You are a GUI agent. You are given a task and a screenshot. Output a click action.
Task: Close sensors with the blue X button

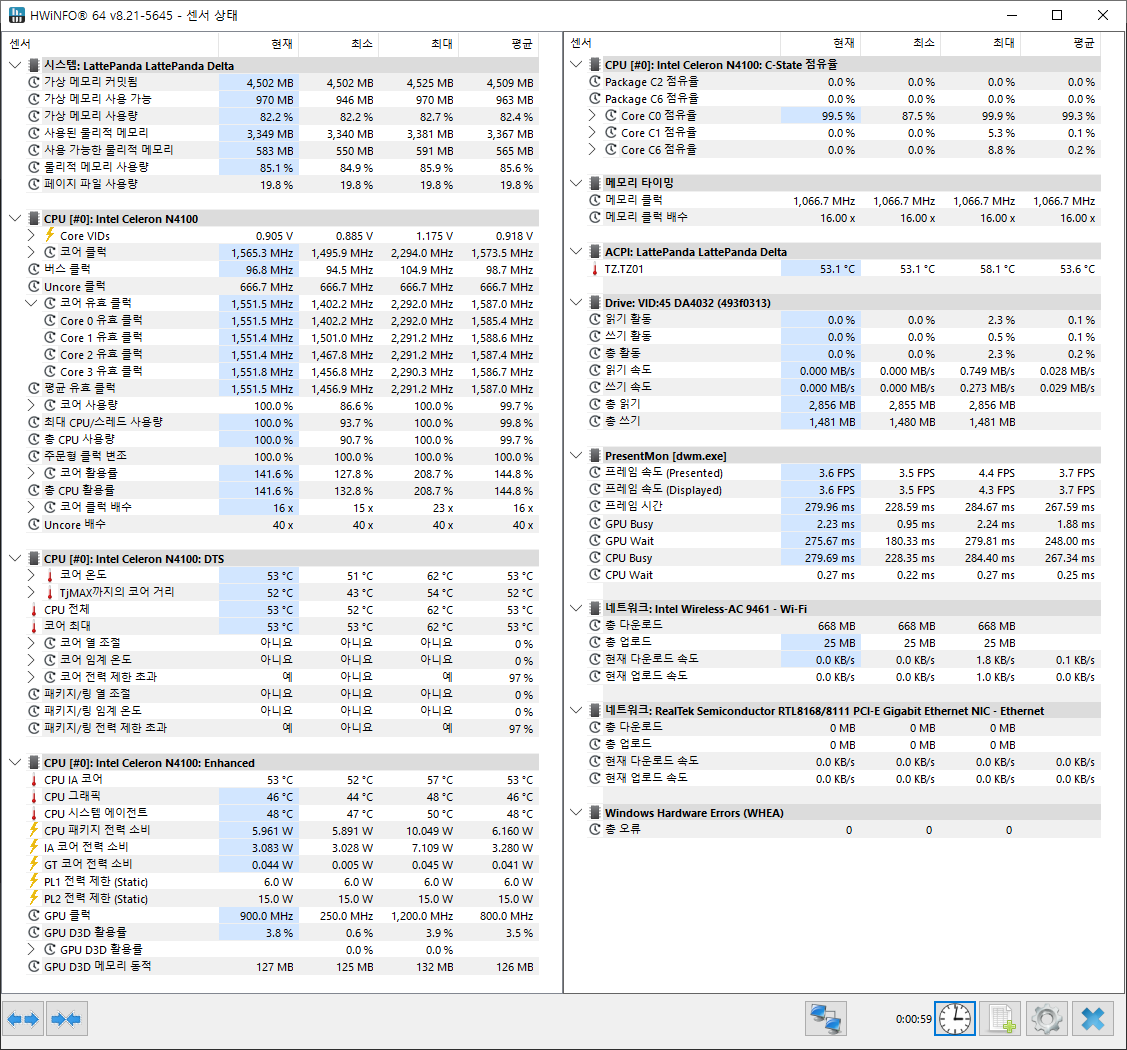pyautogui.click(x=1093, y=1018)
